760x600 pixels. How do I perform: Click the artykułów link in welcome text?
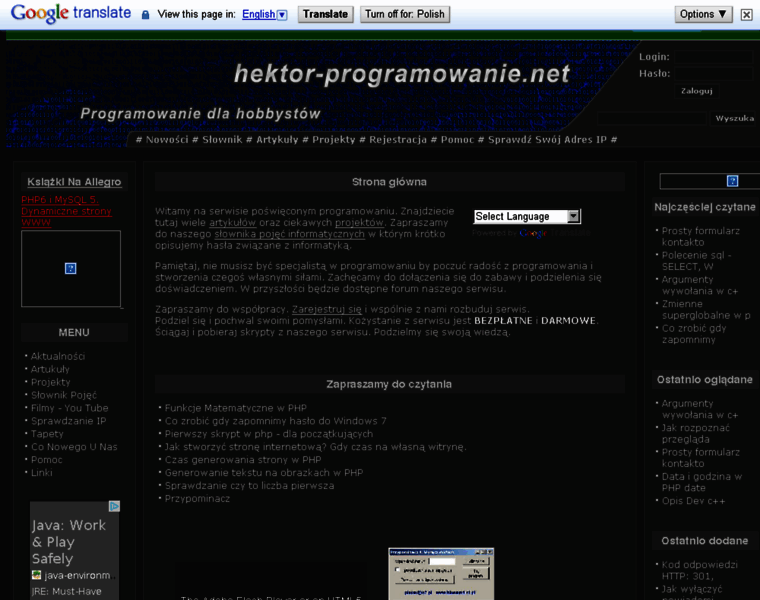tap(232, 222)
